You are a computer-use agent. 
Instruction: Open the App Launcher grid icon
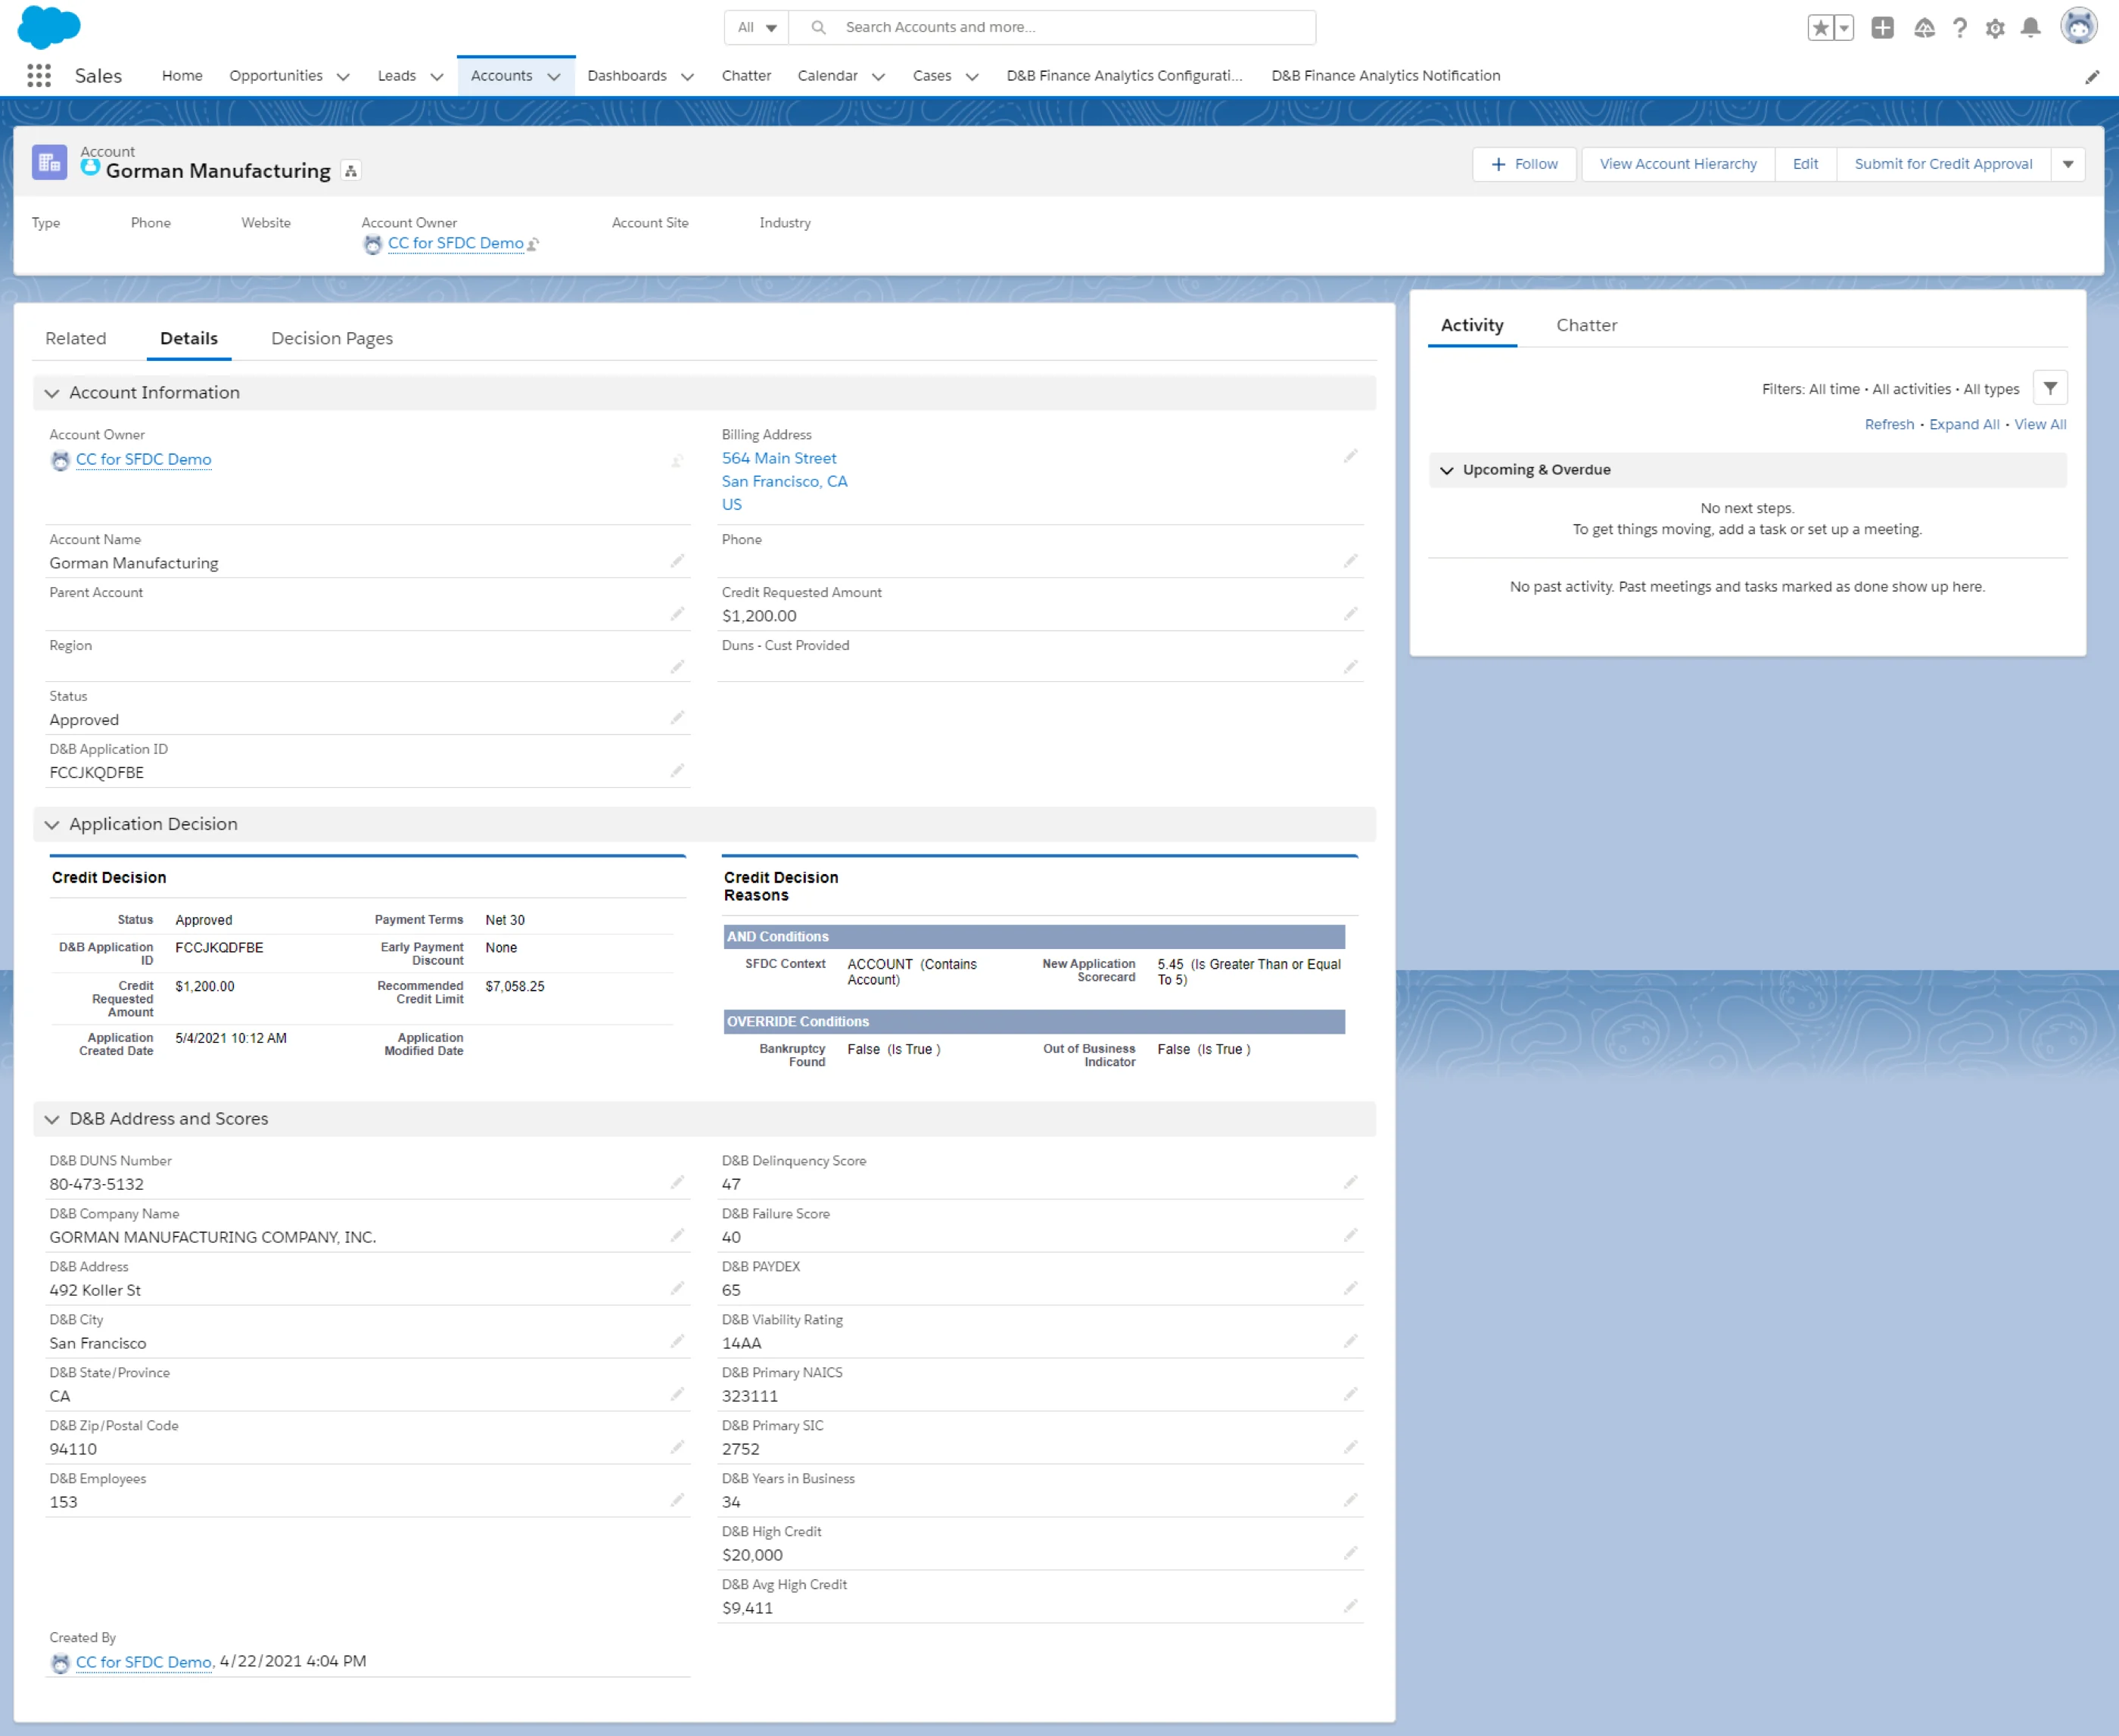point(39,76)
